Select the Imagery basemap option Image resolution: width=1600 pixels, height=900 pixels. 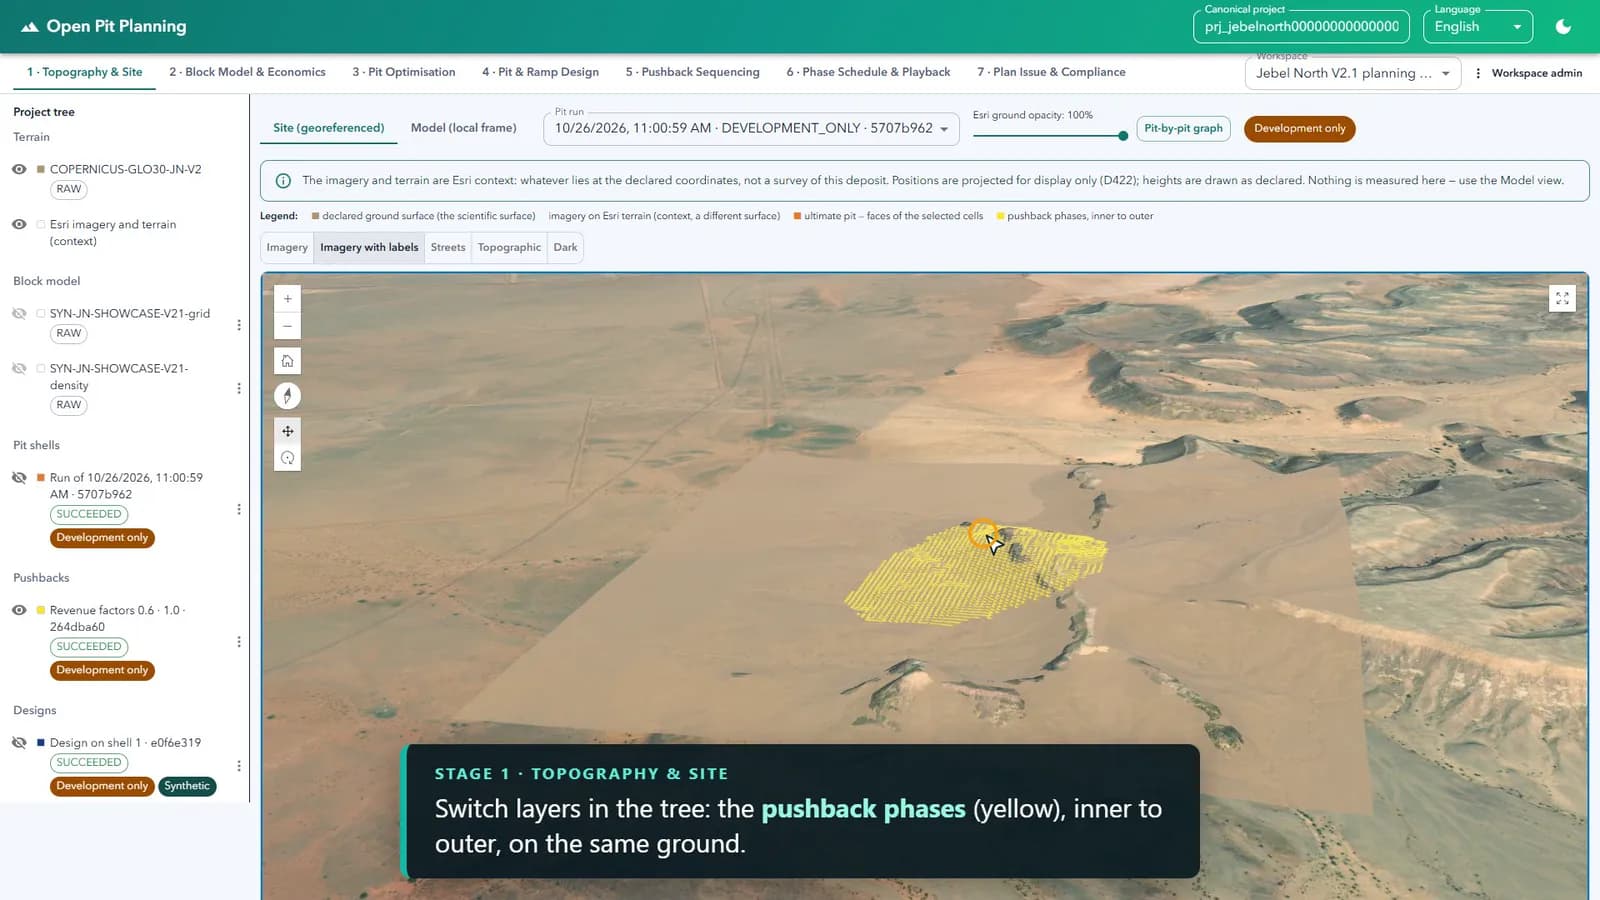coord(287,247)
